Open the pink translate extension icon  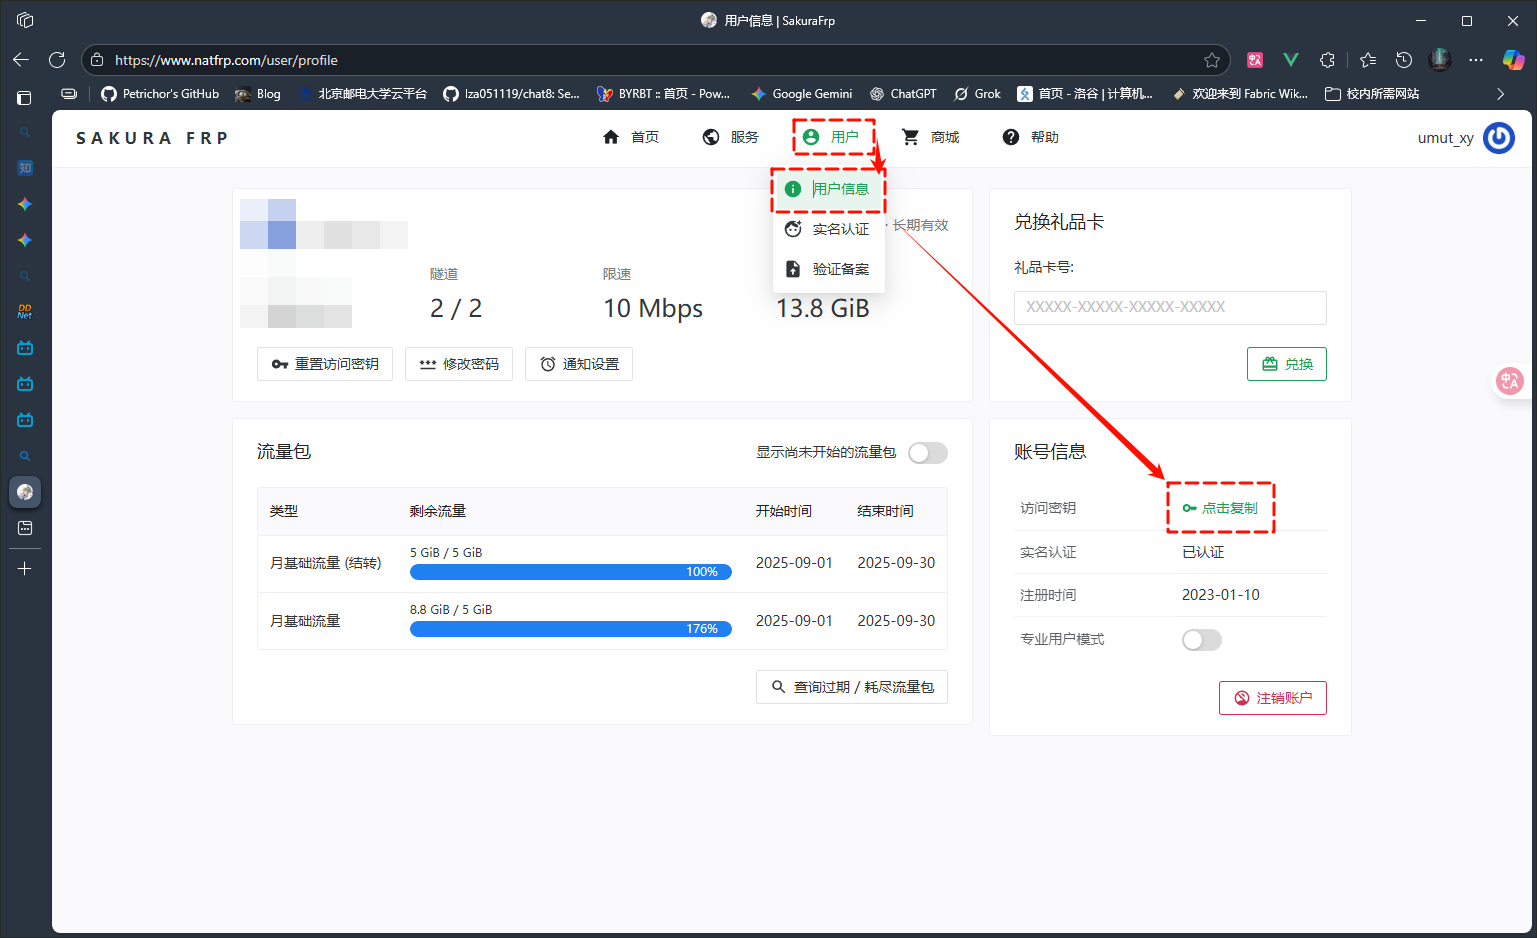(1255, 60)
